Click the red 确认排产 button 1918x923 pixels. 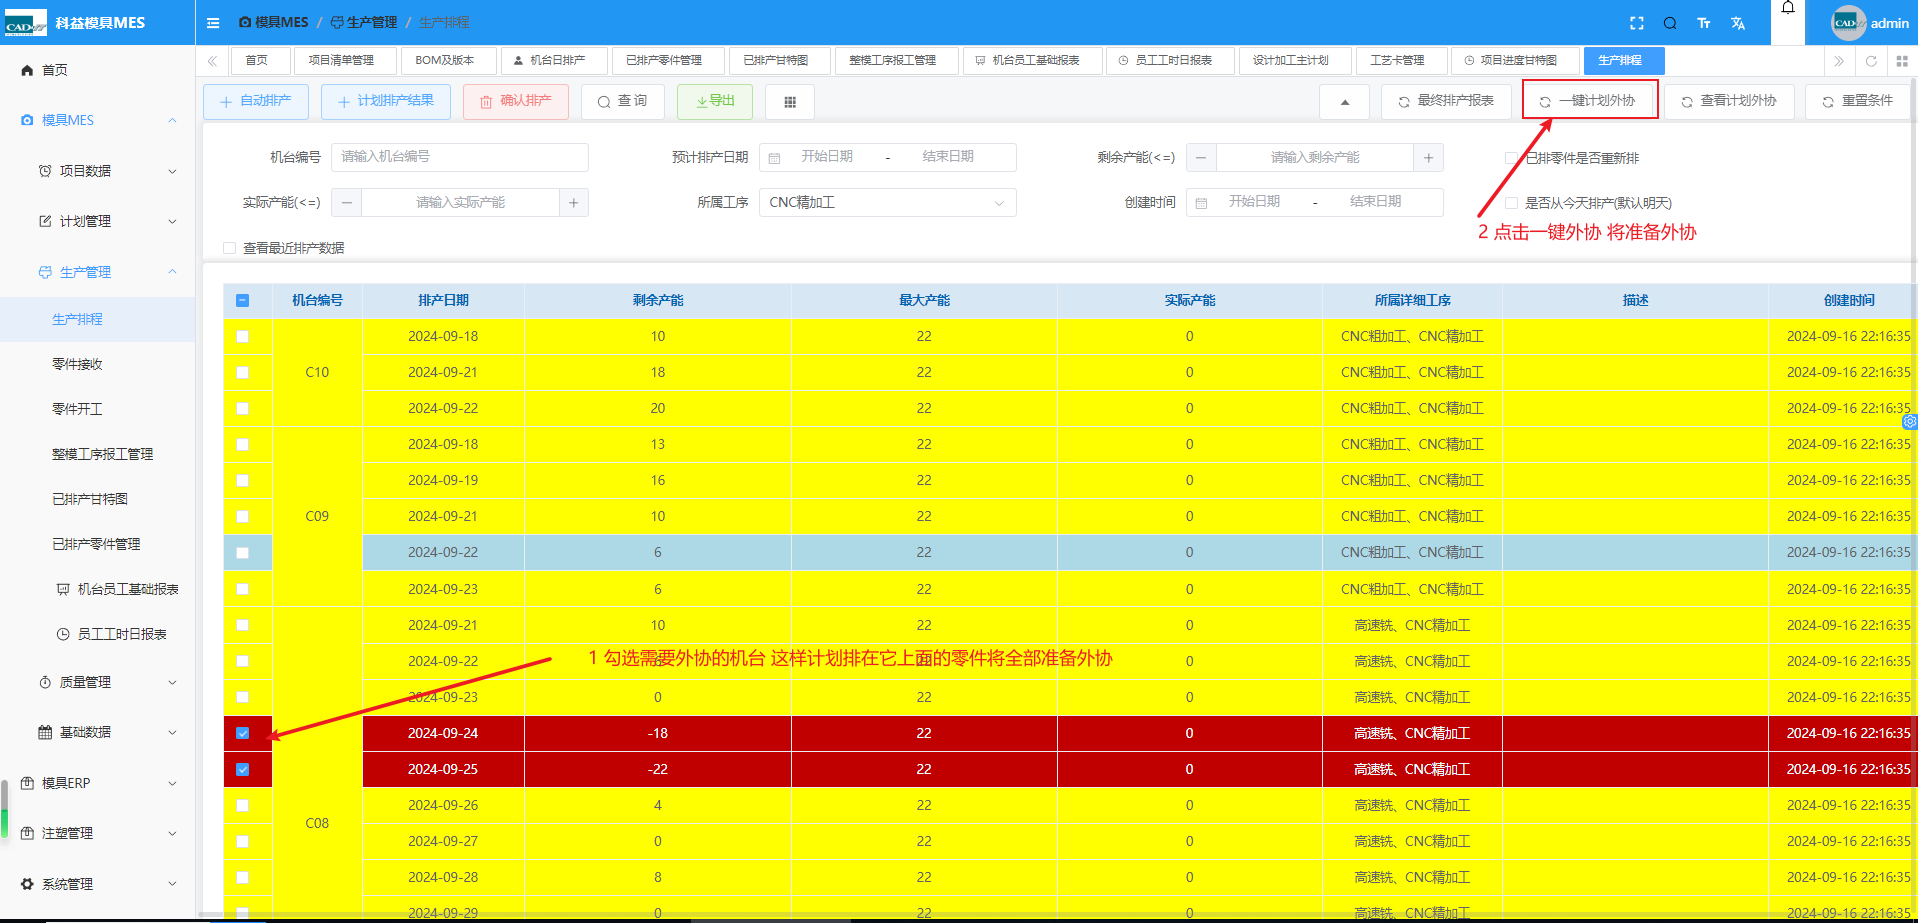coord(516,101)
